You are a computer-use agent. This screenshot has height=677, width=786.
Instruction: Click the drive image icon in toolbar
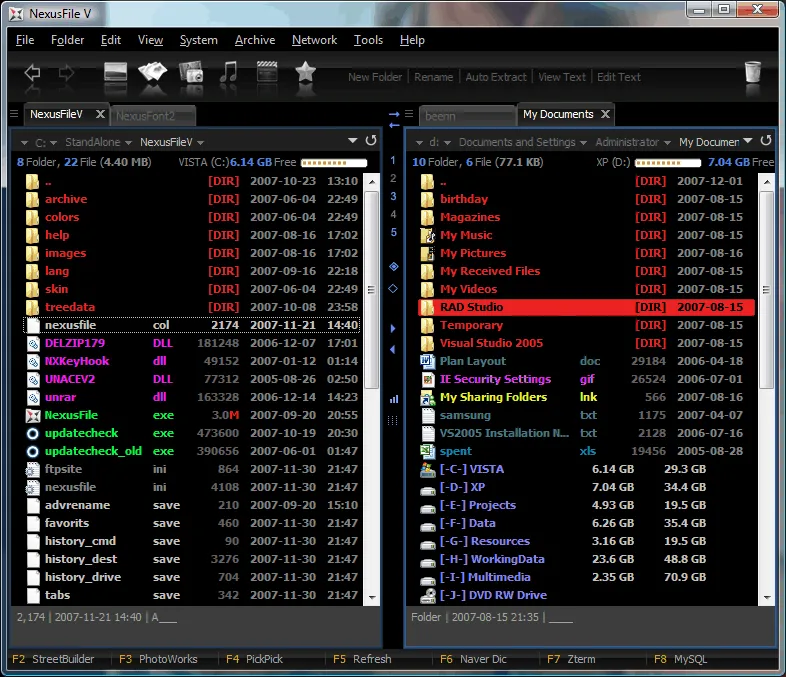pos(116,73)
